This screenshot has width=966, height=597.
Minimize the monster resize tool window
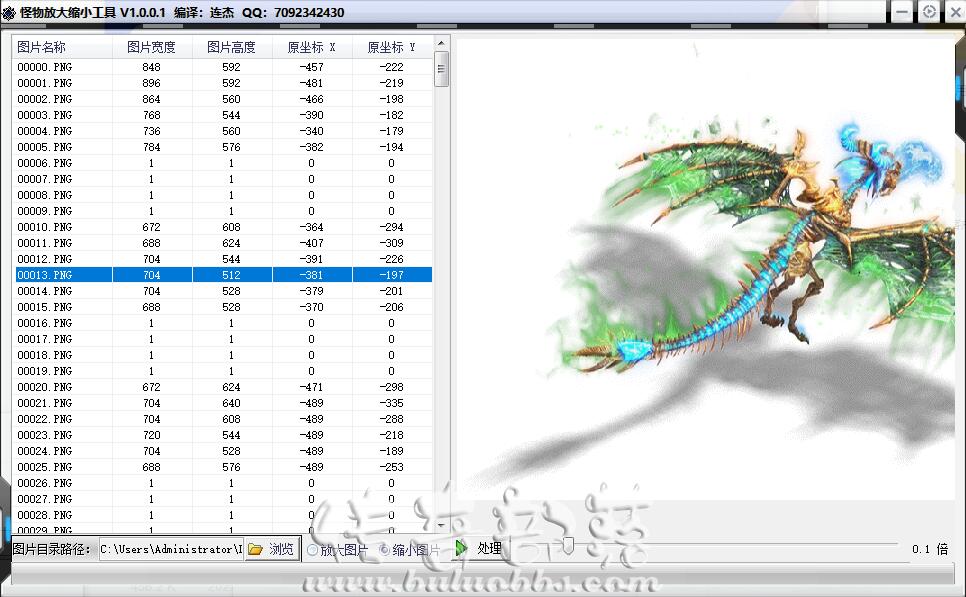902,12
